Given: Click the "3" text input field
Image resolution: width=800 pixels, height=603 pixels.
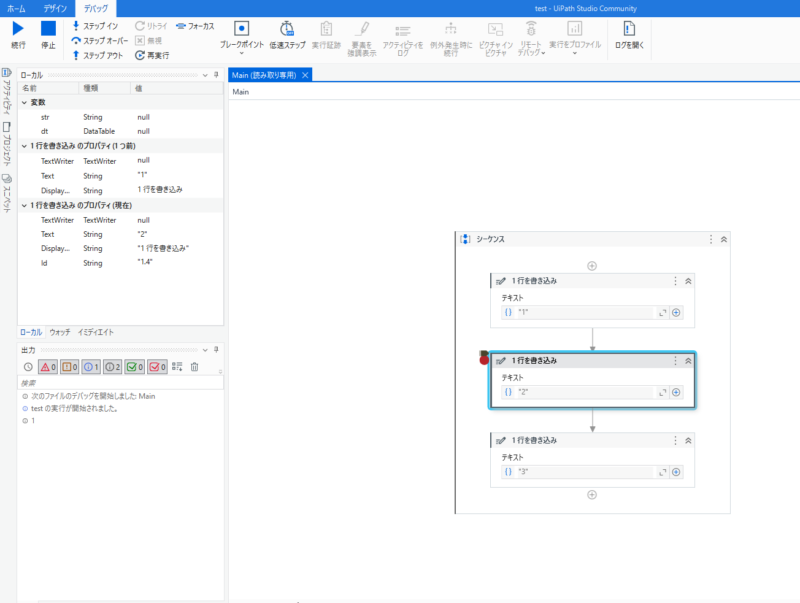Looking at the screenshot, I should tap(585, 472).
